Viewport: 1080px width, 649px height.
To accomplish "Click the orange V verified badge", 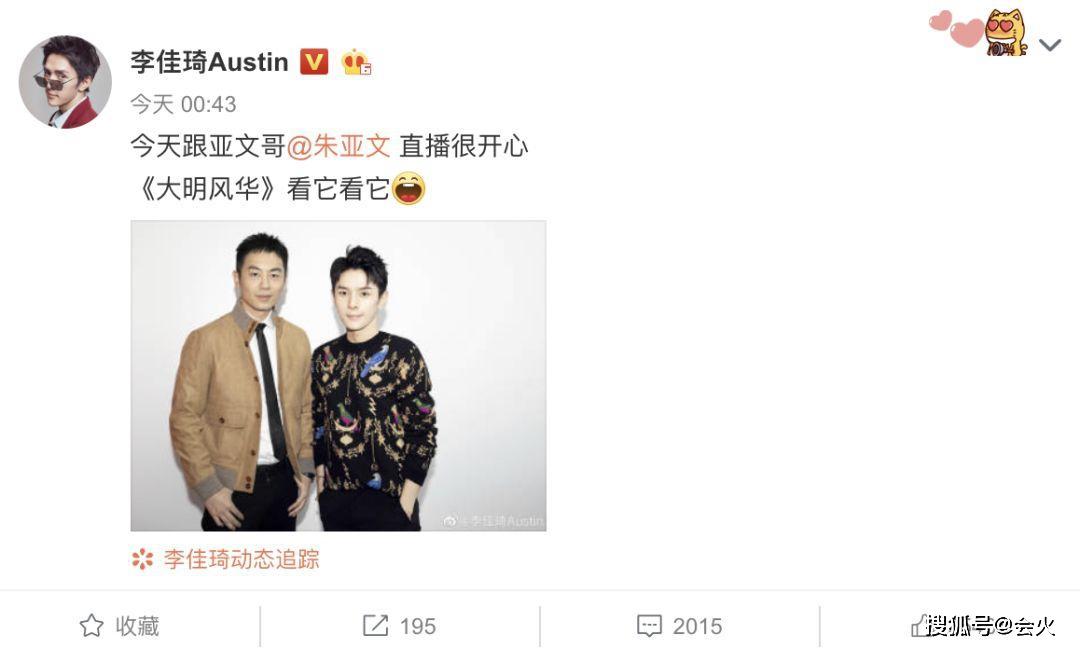I will [x=314, y=62].
